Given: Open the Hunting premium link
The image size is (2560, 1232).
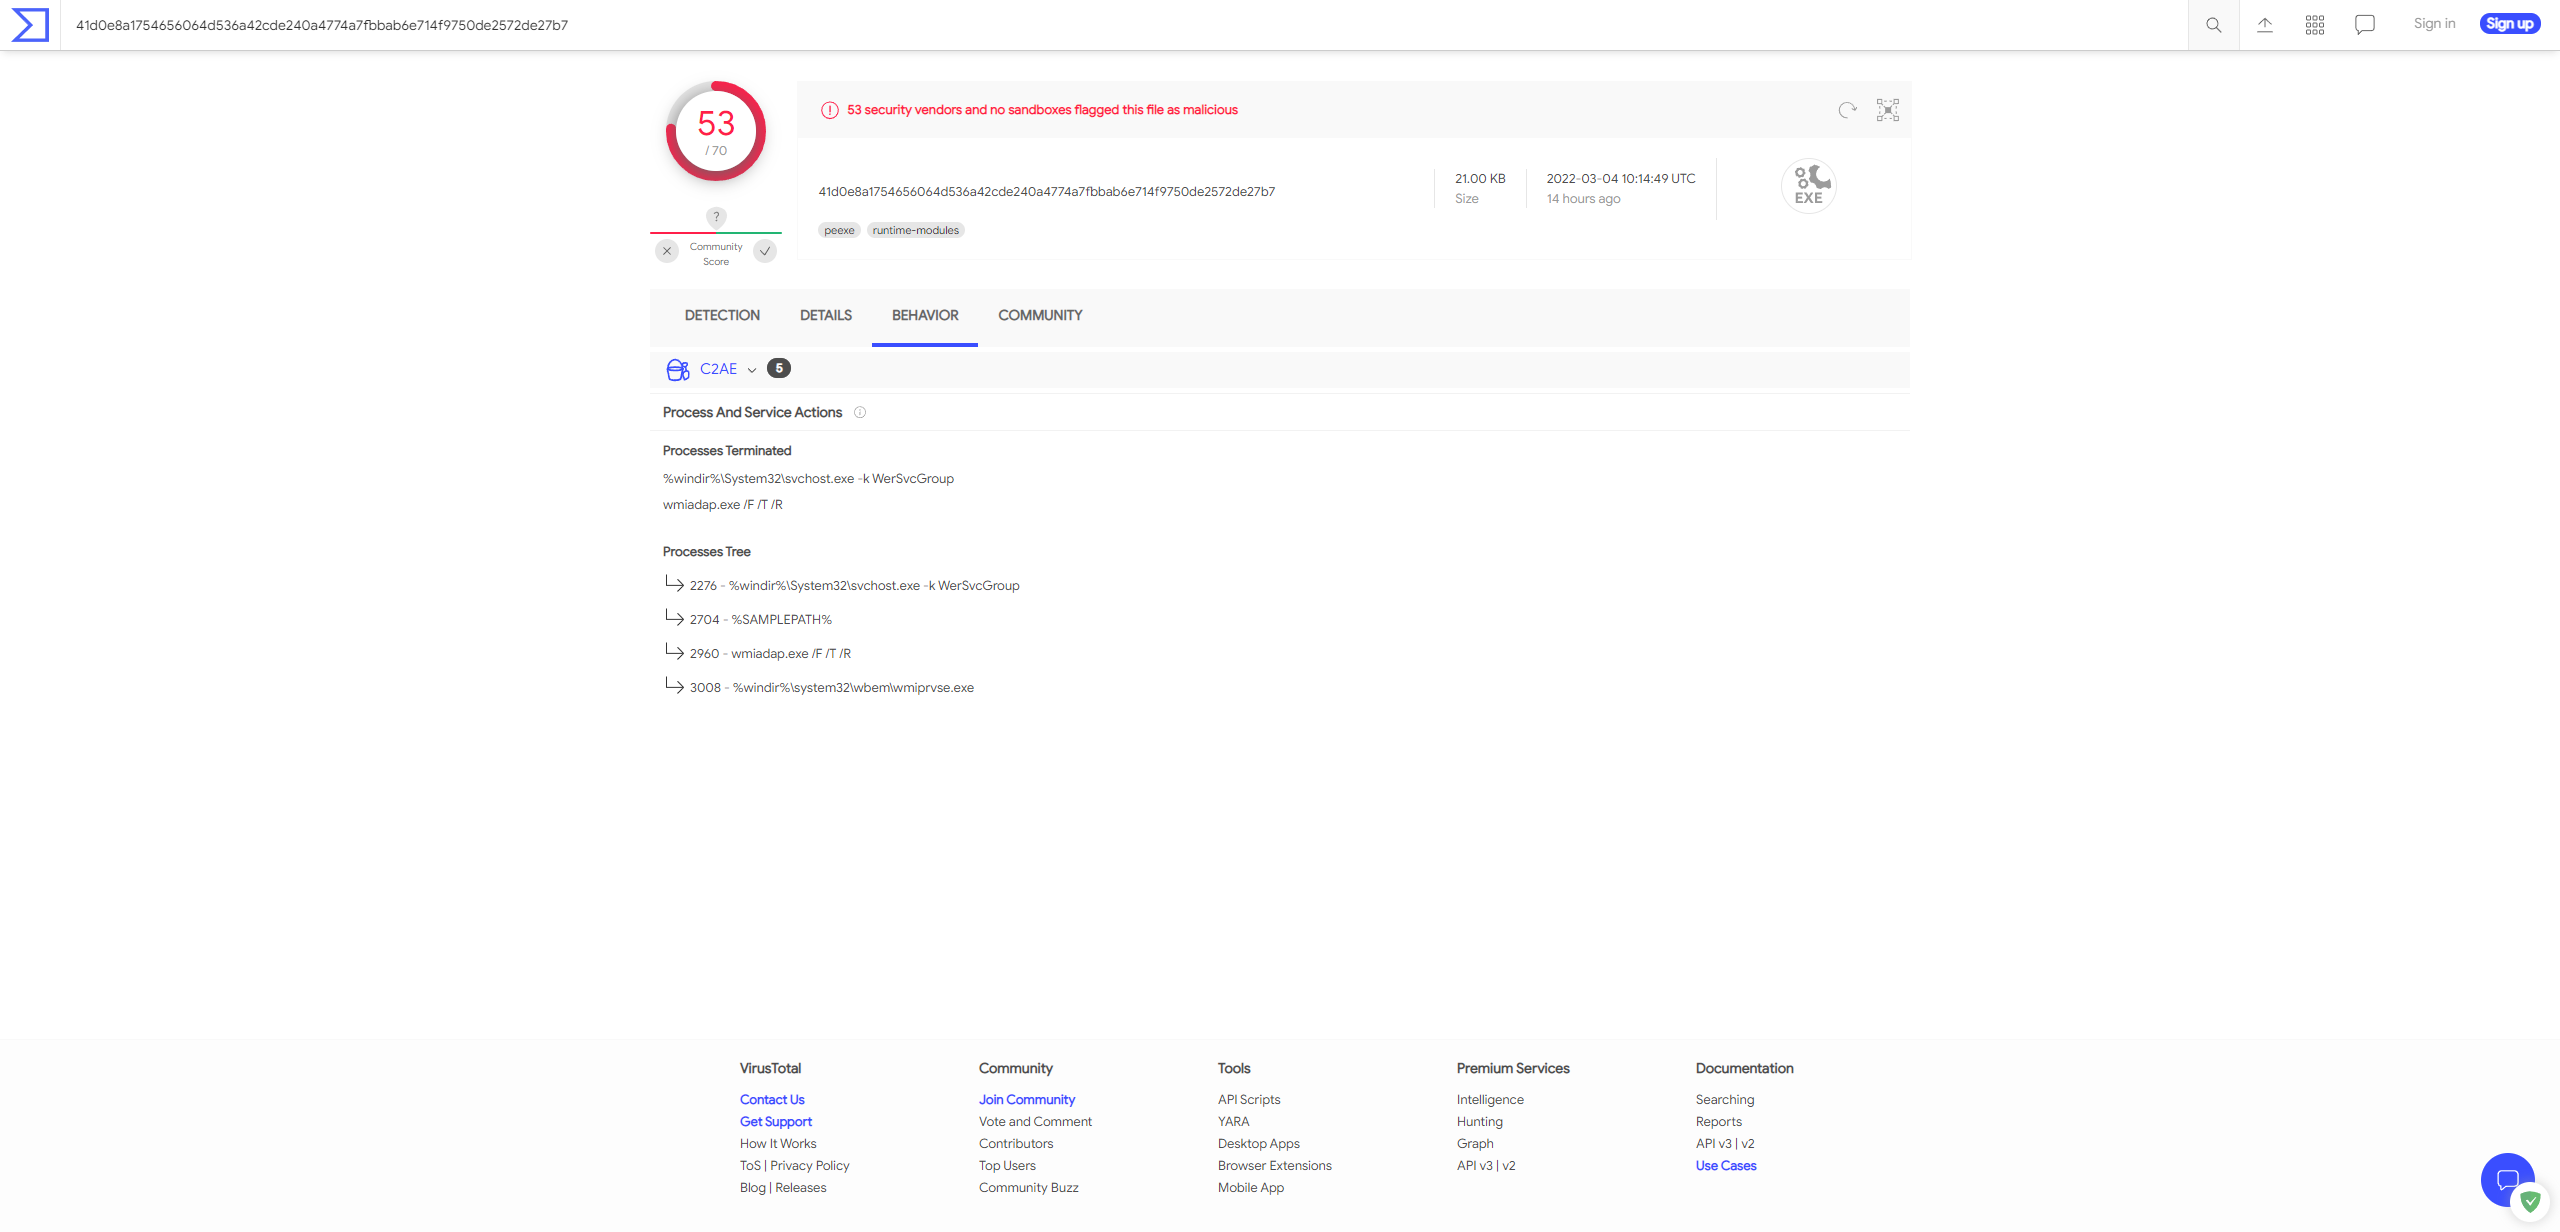Looking at the screenshot, I should click(1480, 1122).
